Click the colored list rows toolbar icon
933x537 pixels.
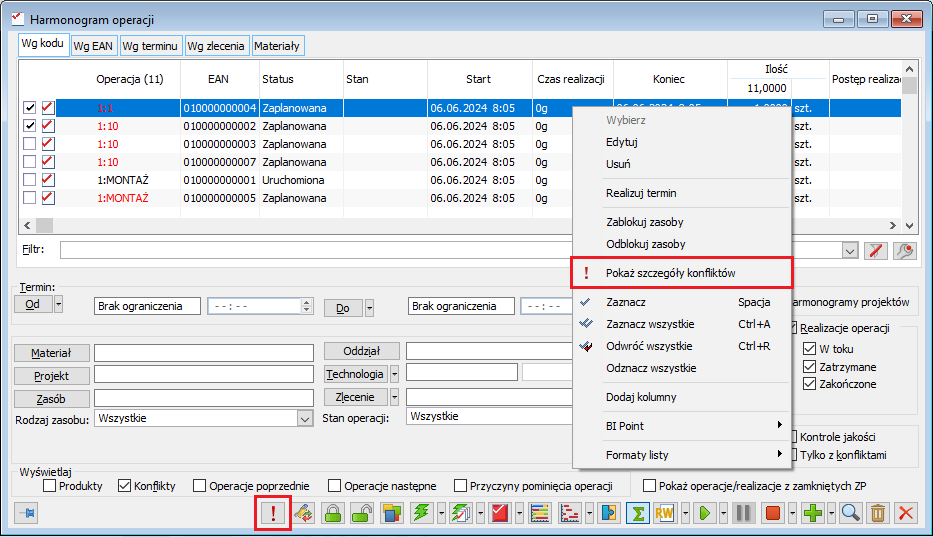tap(540, 513)
